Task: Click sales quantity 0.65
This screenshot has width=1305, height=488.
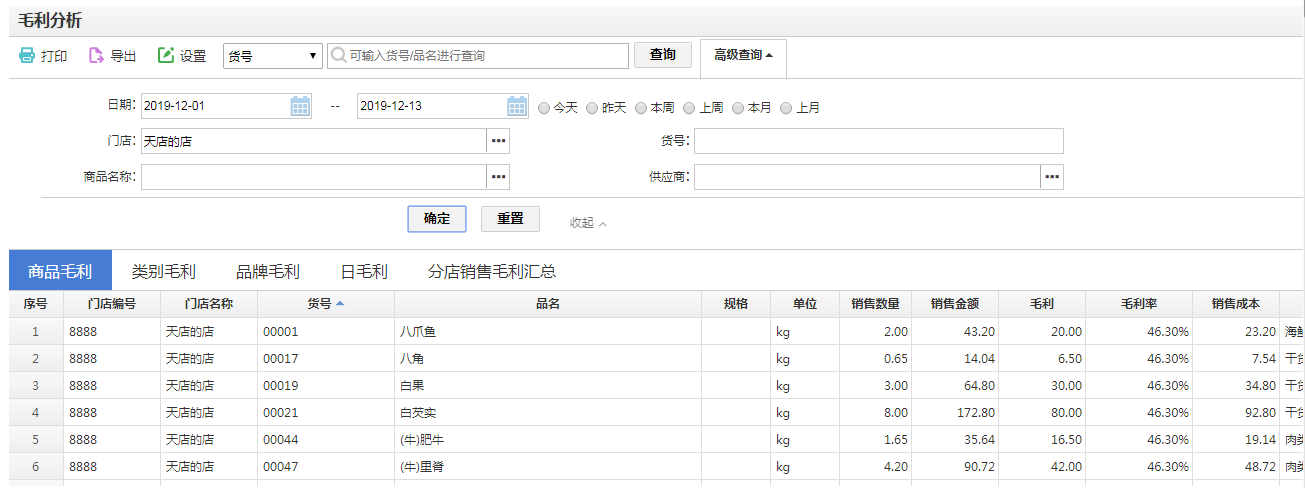Action: coord(896,358)
